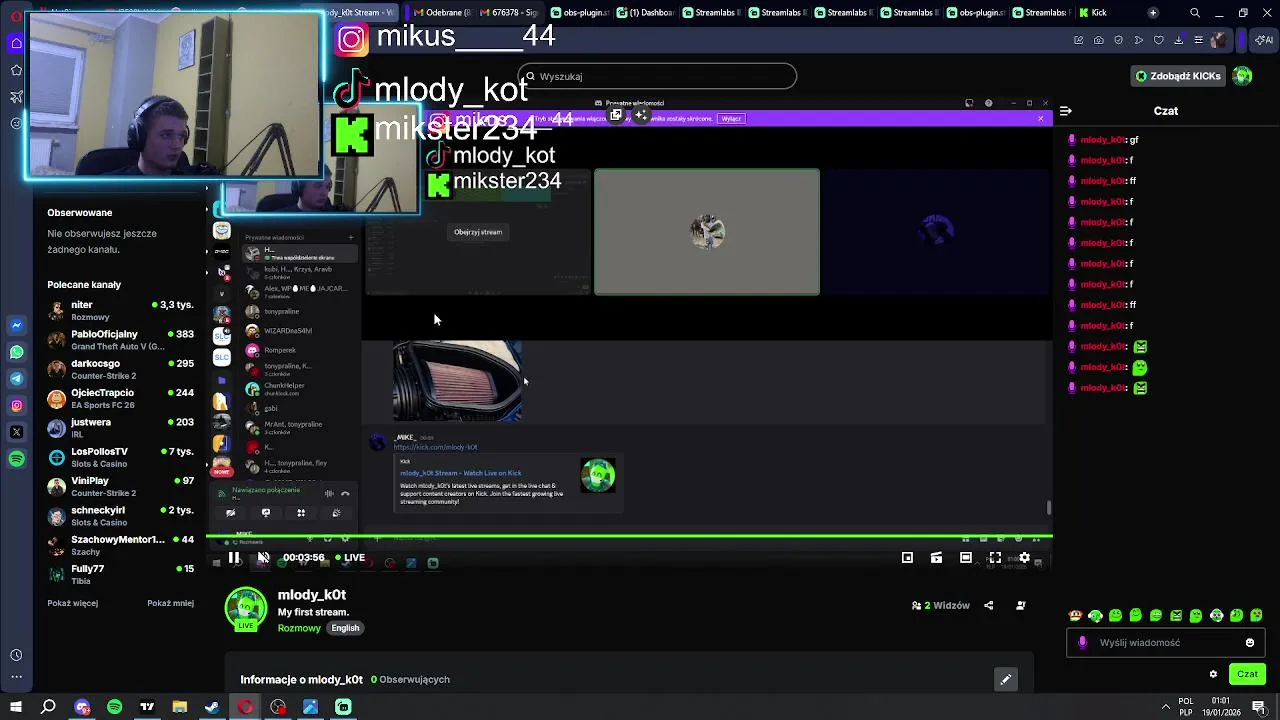
Task: Click the Obejrzyj stream button in video
Action: pos(478,232)
